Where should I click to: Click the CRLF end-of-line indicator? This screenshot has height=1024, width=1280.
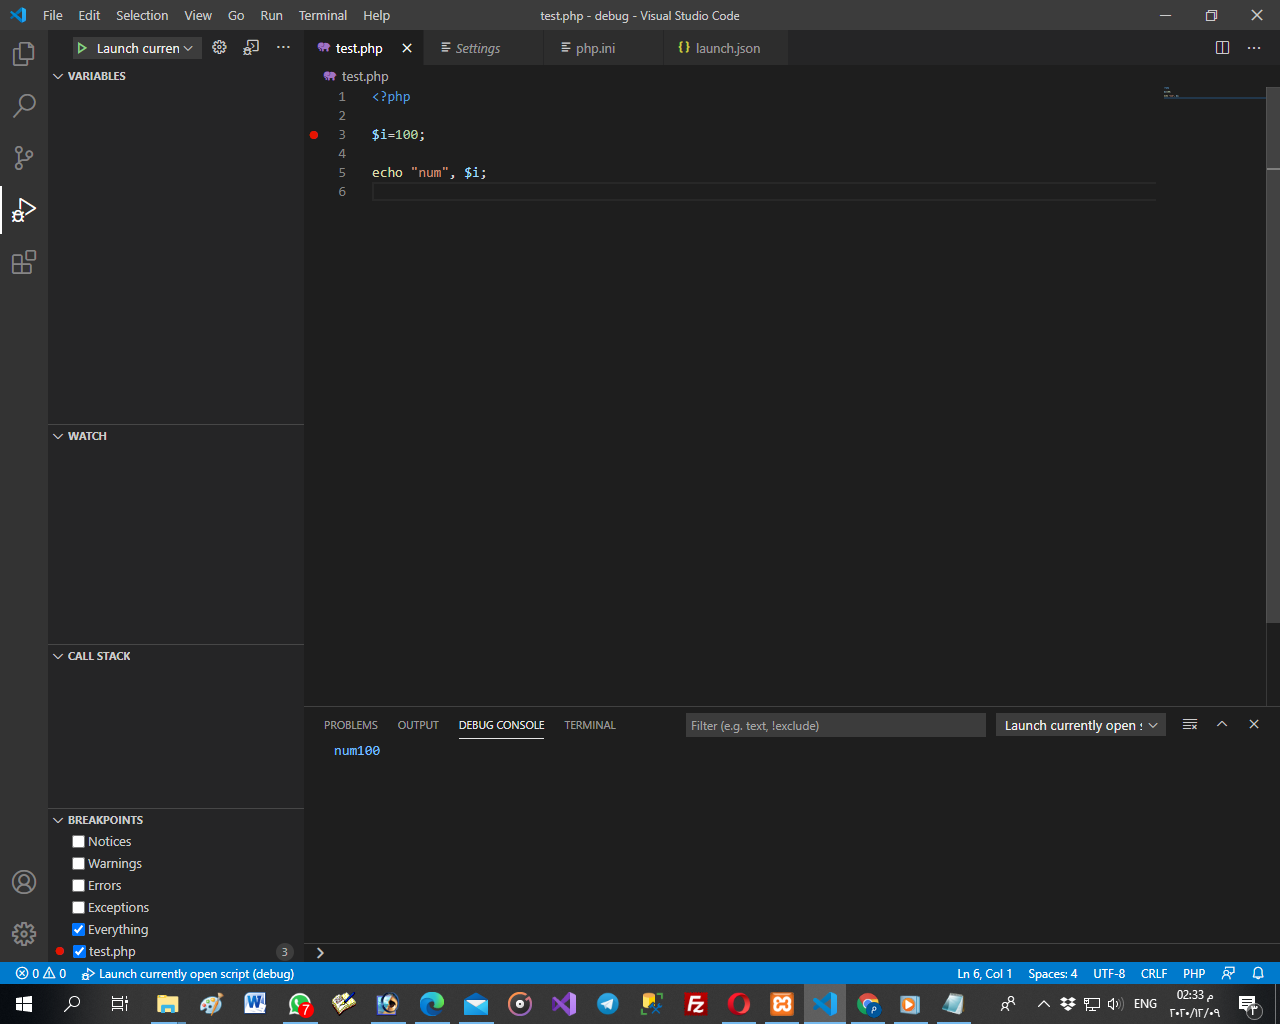[x=1153, y=974]
